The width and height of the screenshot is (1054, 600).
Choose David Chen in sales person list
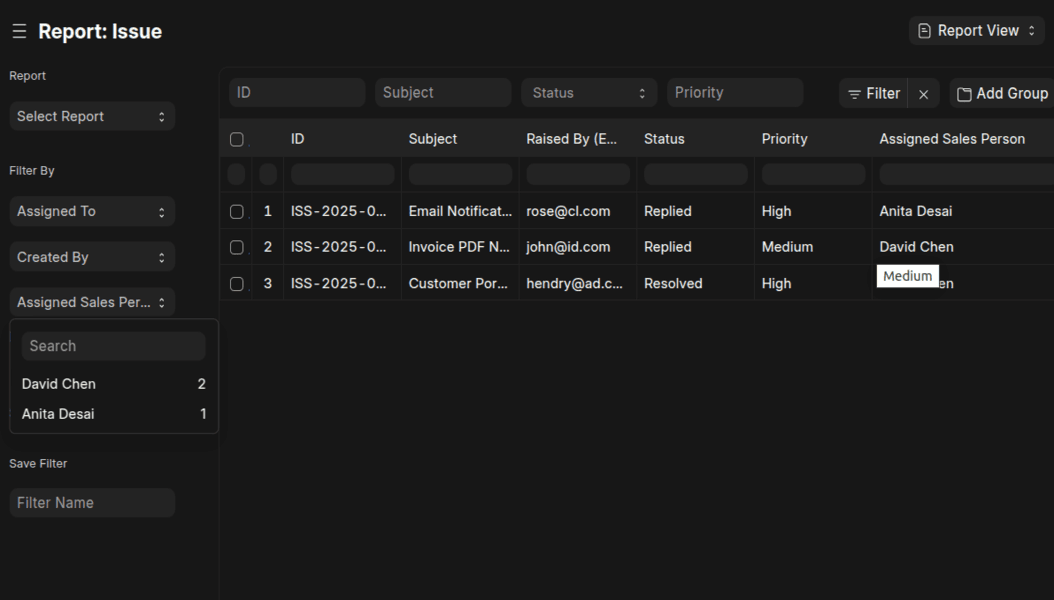[x=114, y=384]
